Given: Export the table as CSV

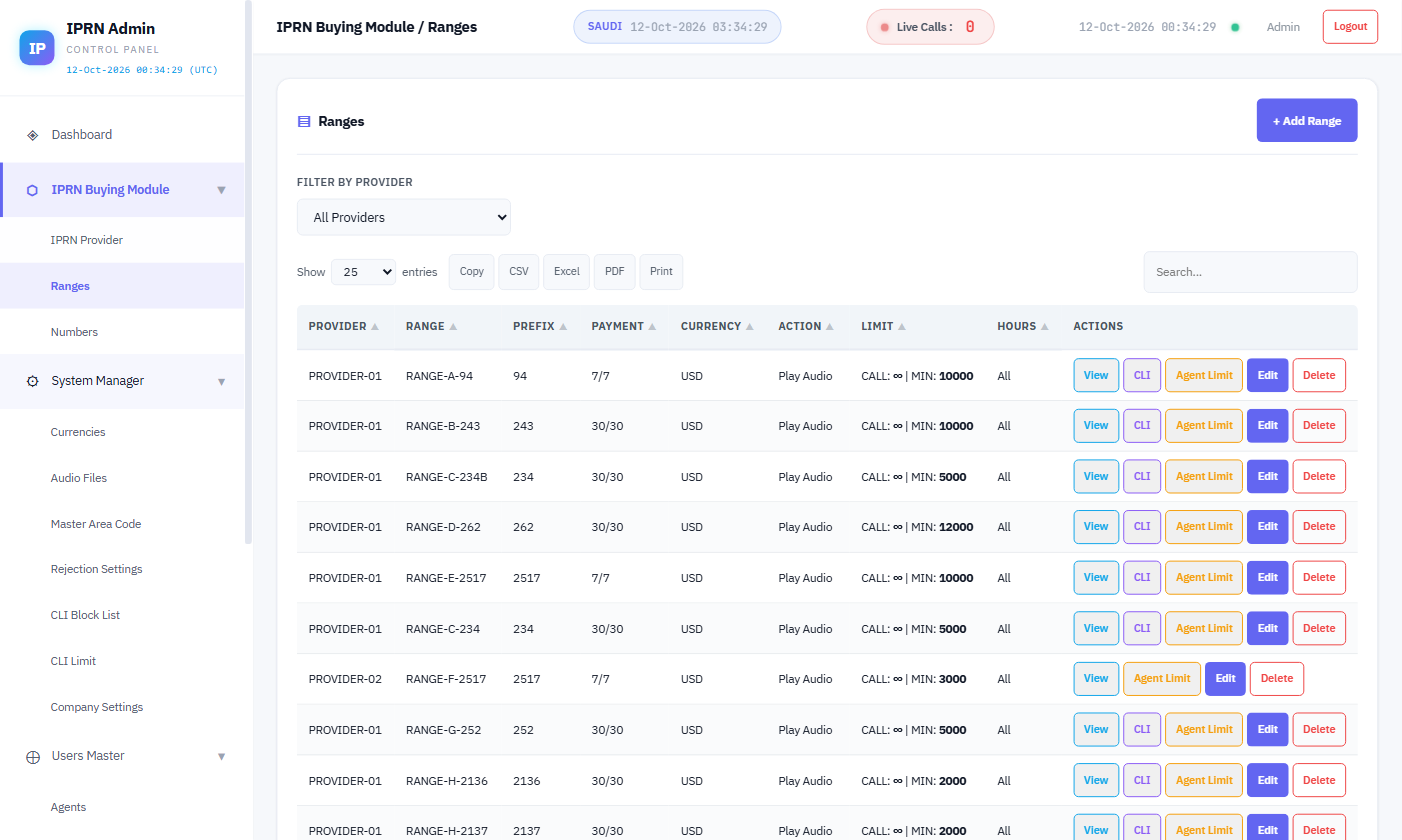Looking at the screenshot, I should [x=519, y=272].
